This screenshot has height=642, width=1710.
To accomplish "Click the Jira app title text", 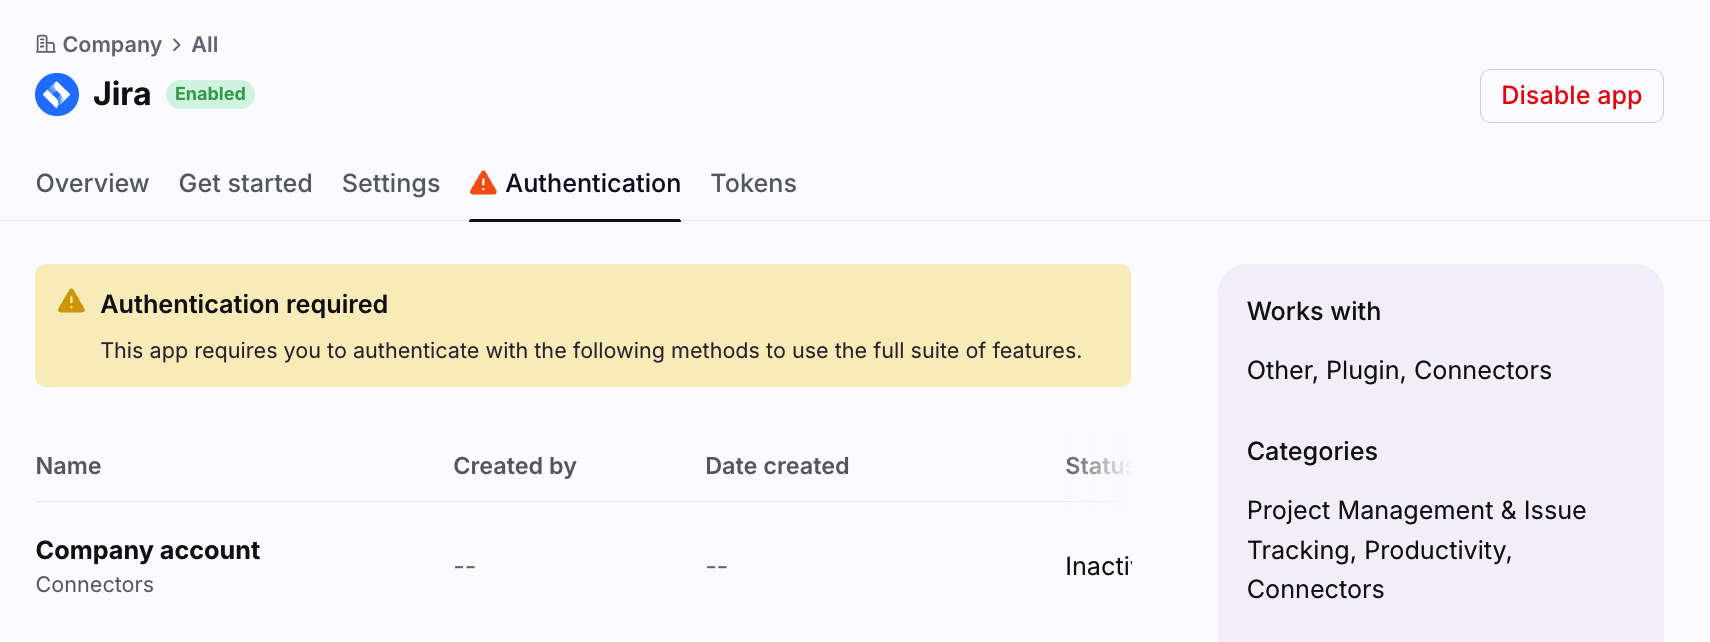I will tap(122, 94).
